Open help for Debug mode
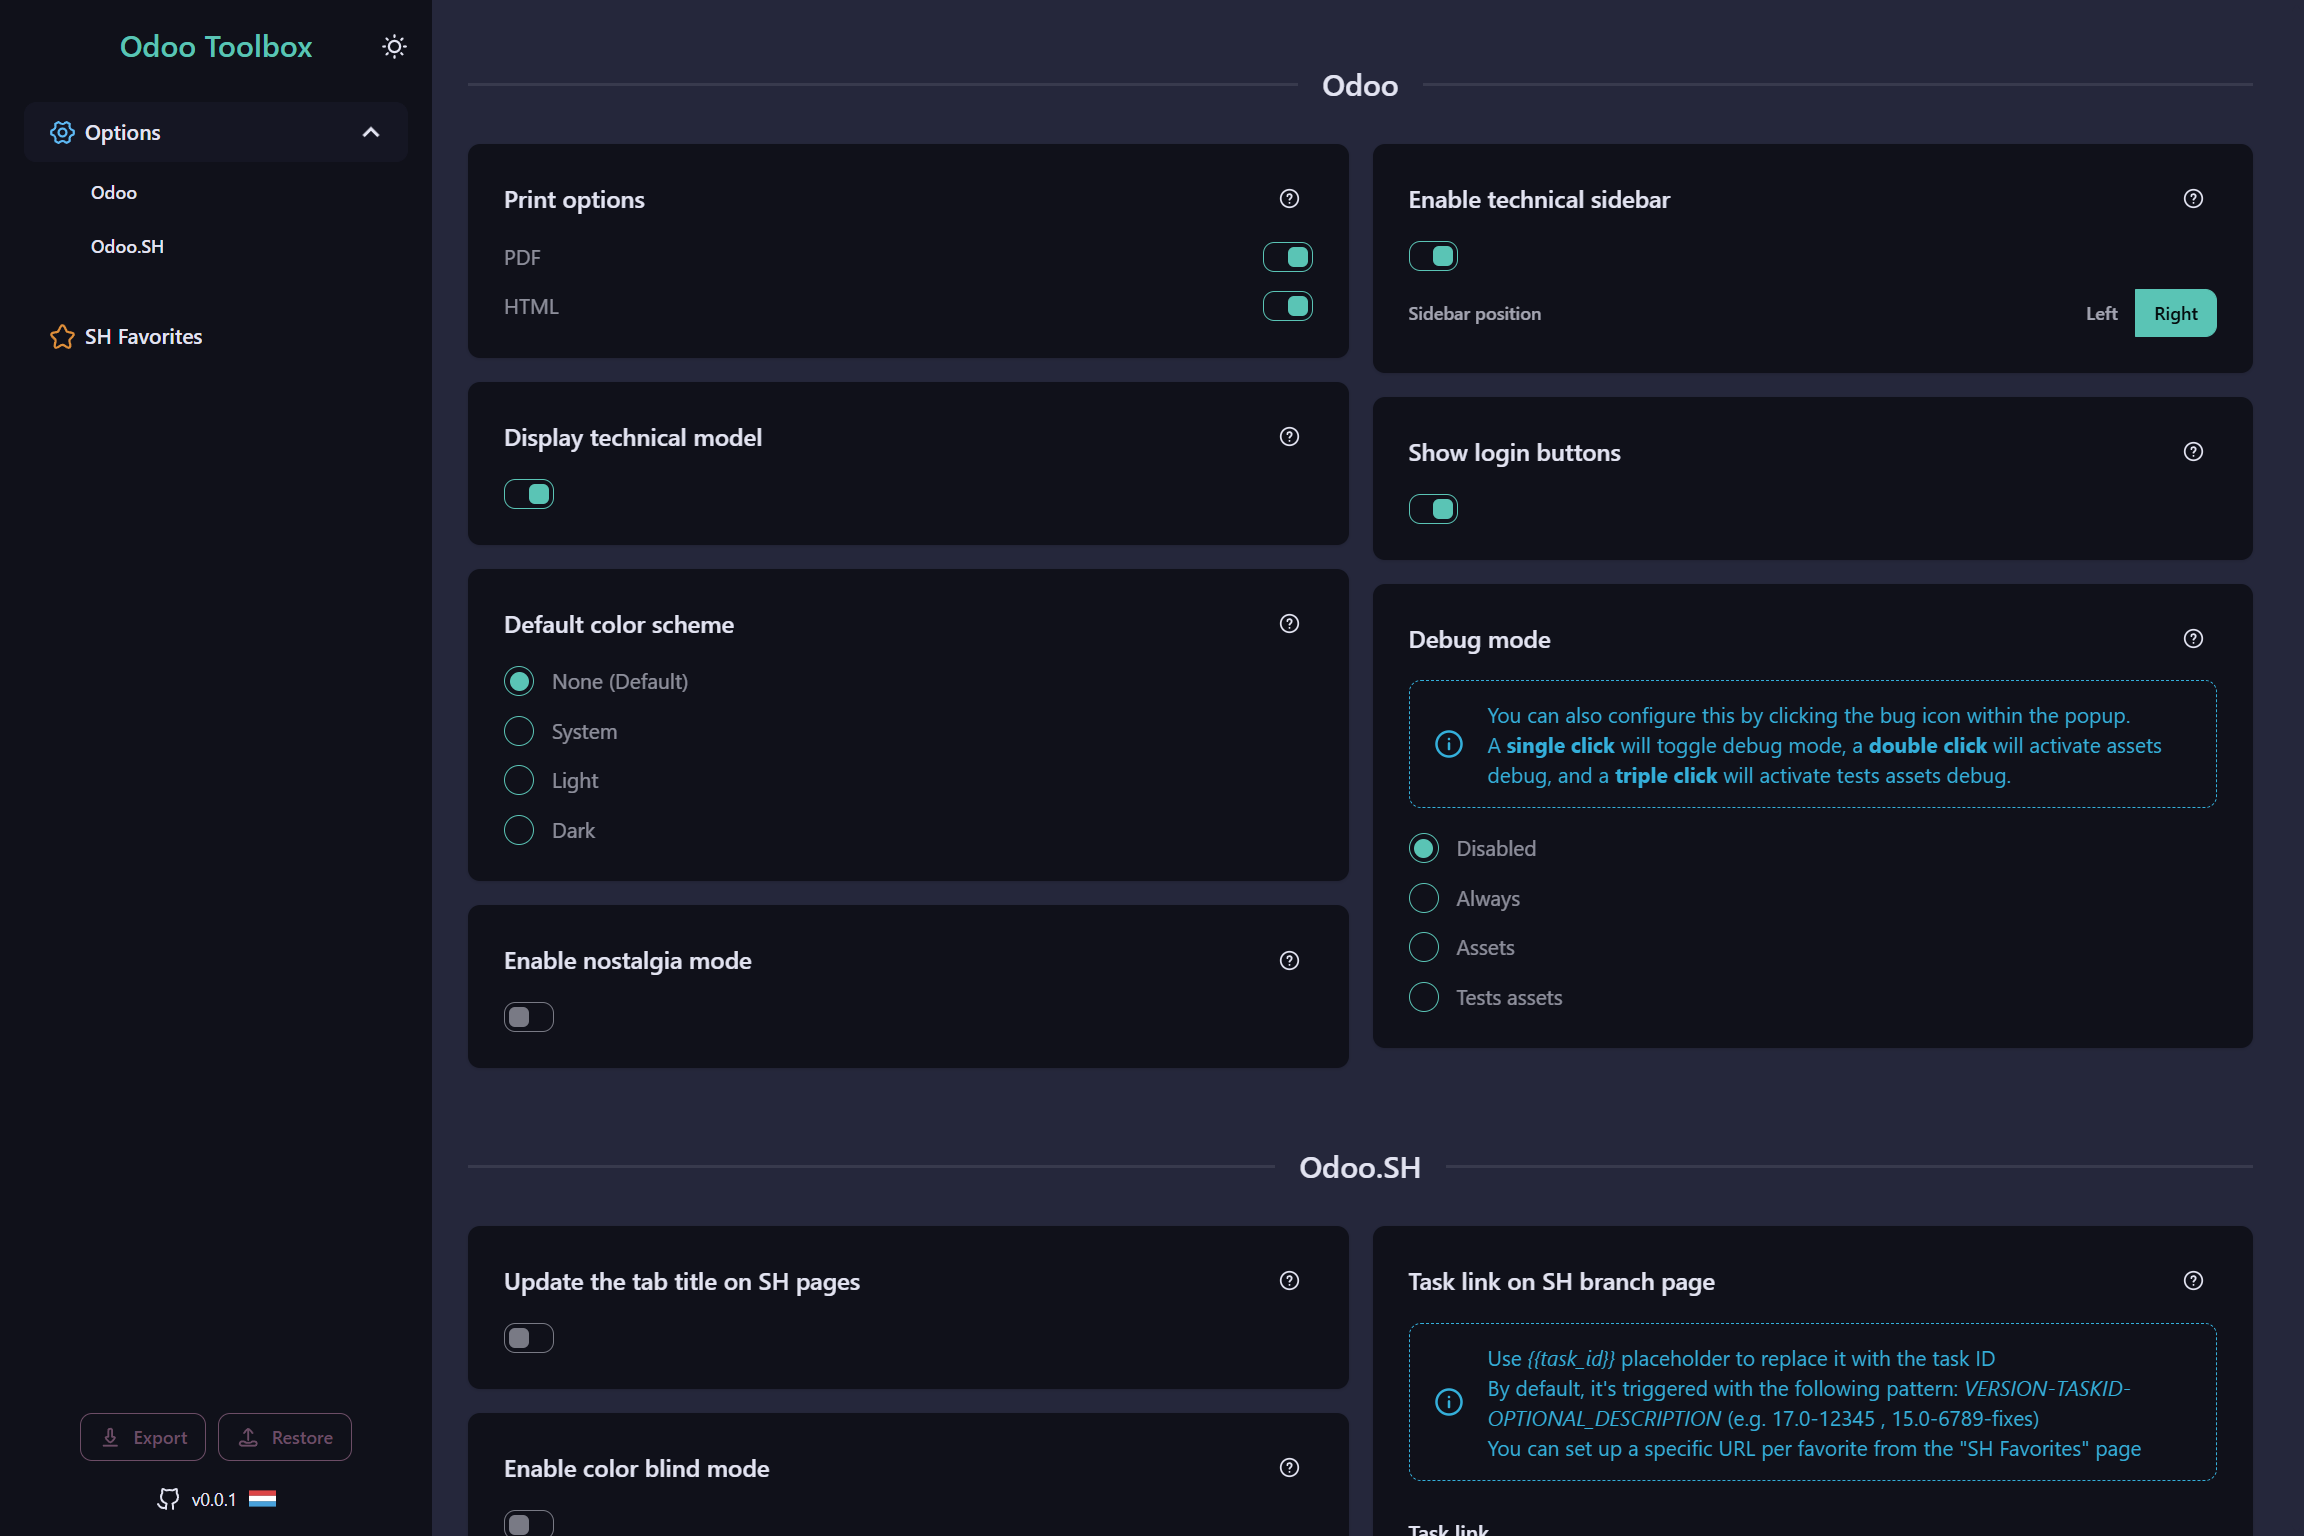 click(2192, 638)
